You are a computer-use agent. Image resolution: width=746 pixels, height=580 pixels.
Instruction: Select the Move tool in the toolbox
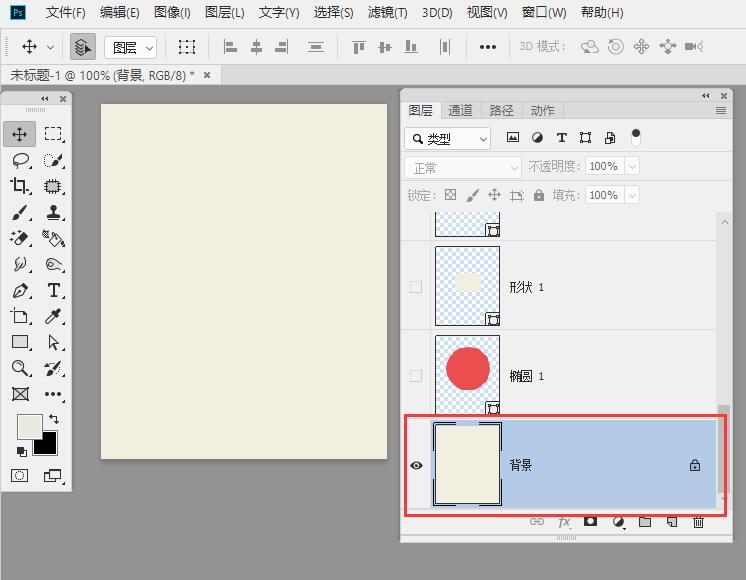click(x=20, y=134)
